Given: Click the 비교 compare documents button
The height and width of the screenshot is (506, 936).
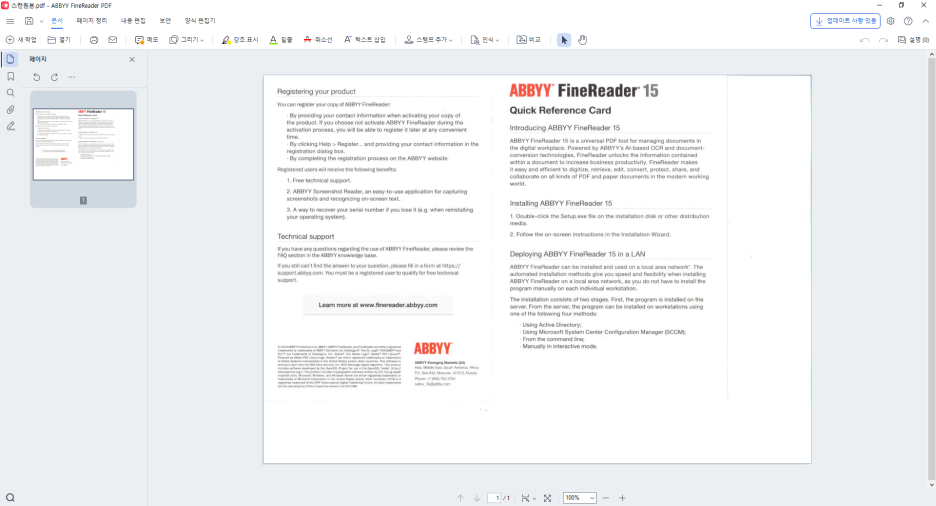Looking at the screenshot, I should [x=528, y=40].
